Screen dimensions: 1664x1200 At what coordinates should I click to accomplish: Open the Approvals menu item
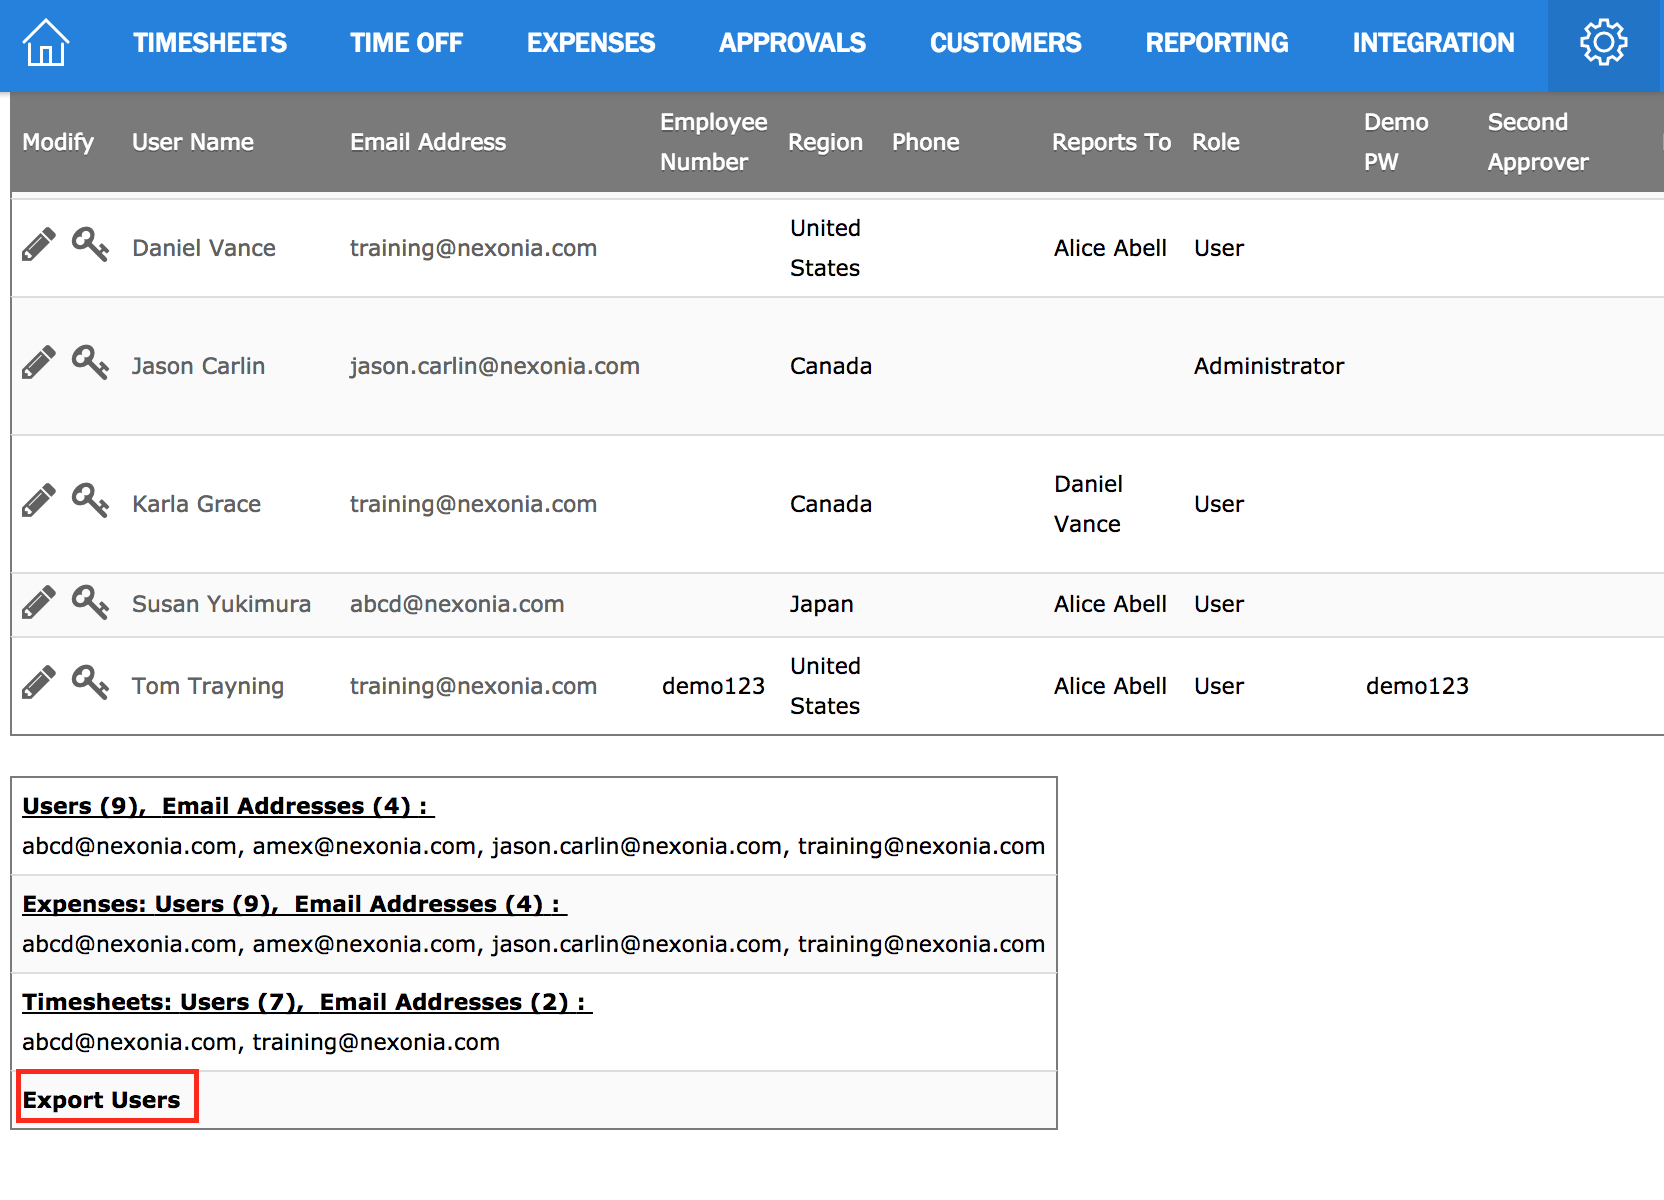792,43
